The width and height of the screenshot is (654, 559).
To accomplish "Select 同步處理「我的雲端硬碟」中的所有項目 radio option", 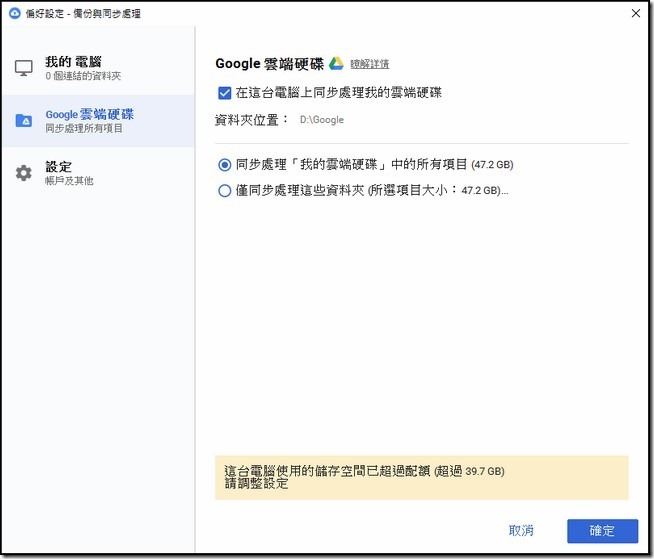I will click(224, 165).
